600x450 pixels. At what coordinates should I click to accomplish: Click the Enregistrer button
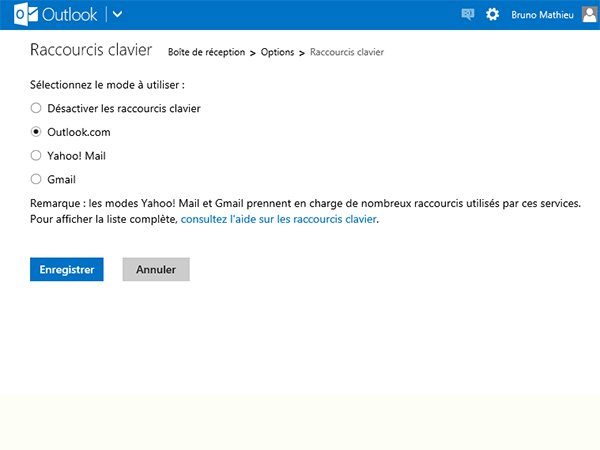point(67,269)
